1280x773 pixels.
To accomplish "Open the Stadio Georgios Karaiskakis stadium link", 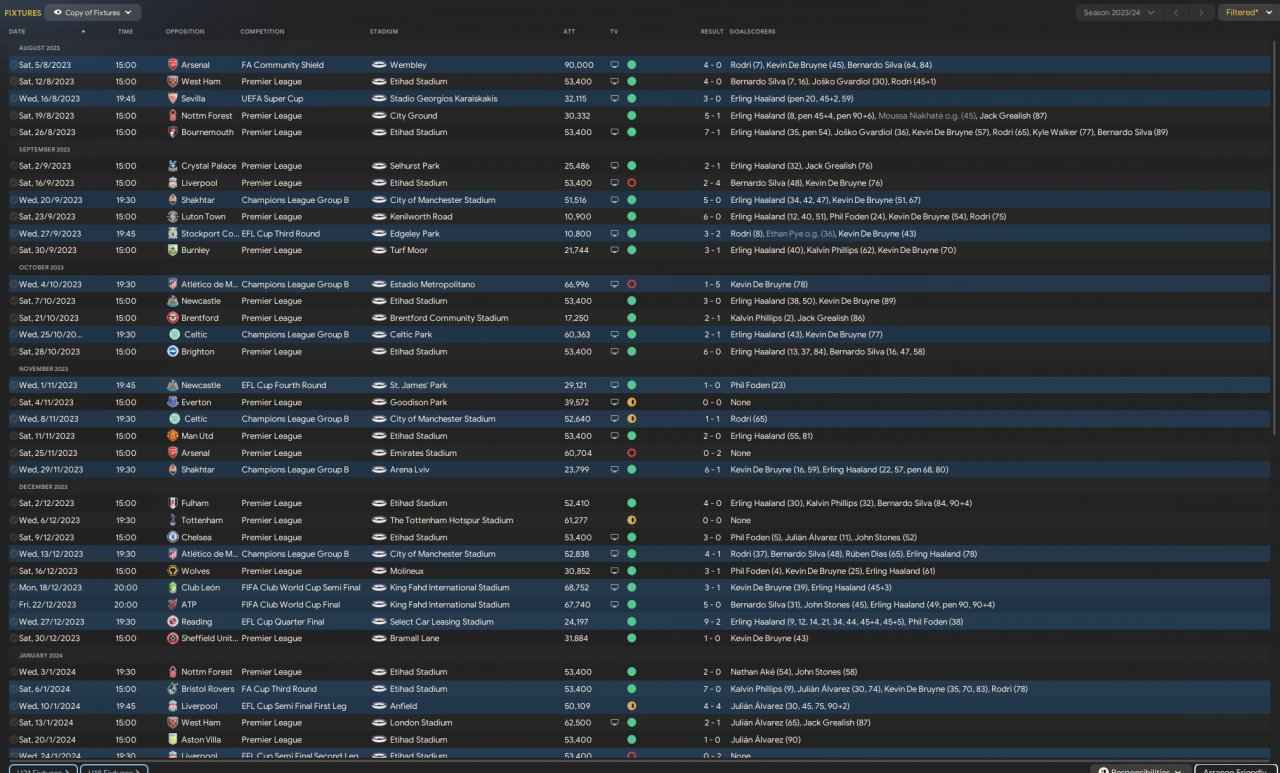I will tap(443, 99).
